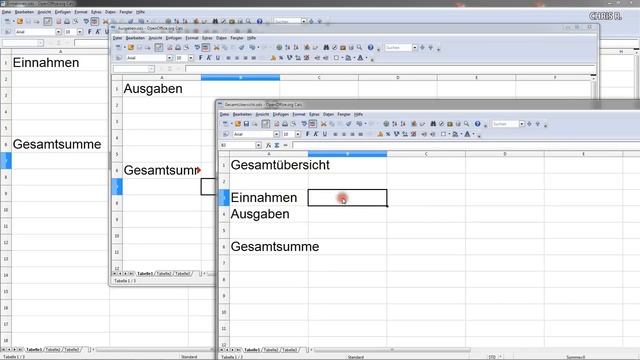640x360 pixels.
Task: Click Sum sigma icon in Gesamtübersicht window
Action: [x=277, y=145]
